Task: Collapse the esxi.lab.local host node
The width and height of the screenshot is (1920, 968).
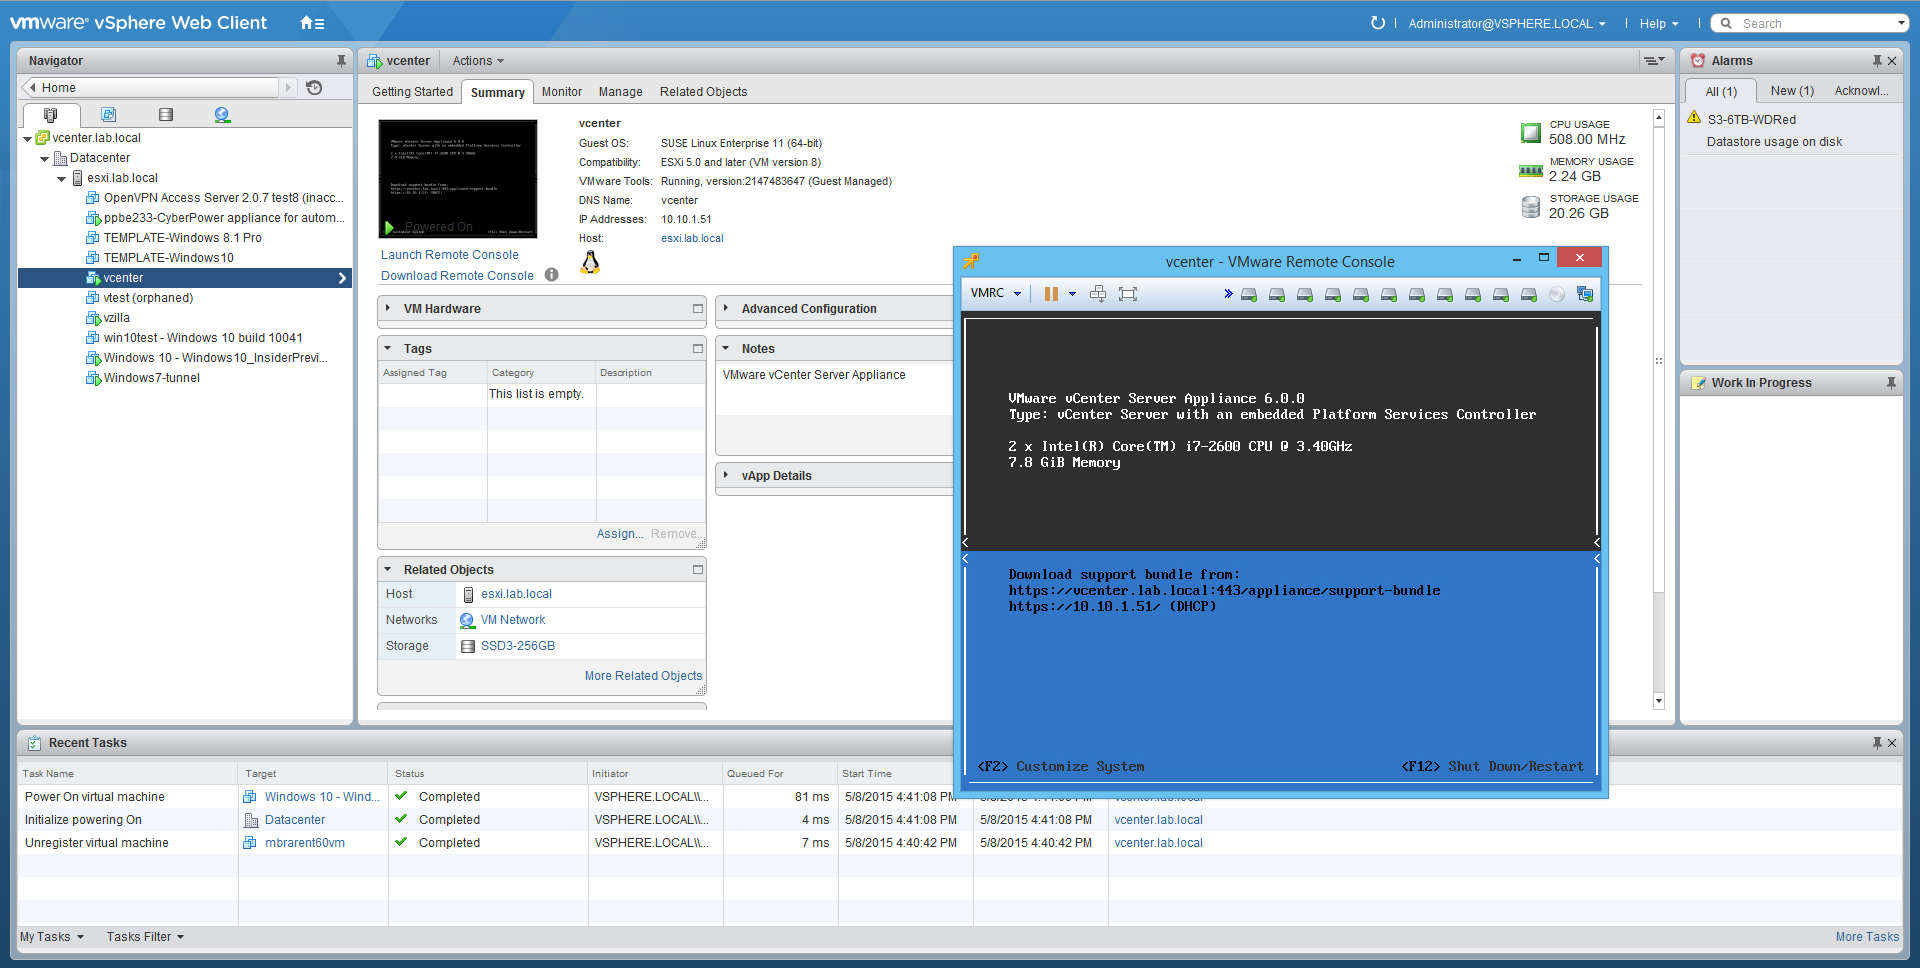Action: (x=61, y=179)
